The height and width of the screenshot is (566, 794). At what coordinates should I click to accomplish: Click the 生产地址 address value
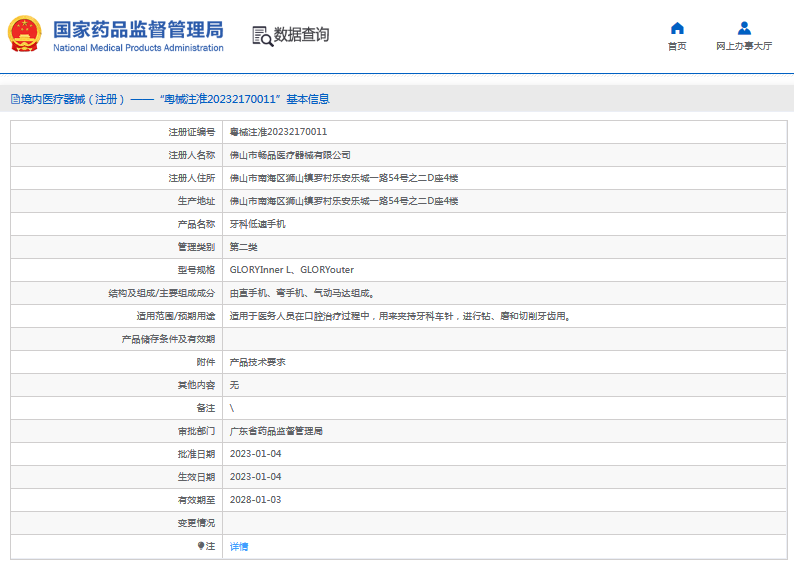pyautogui.click(x=343, y=201)
